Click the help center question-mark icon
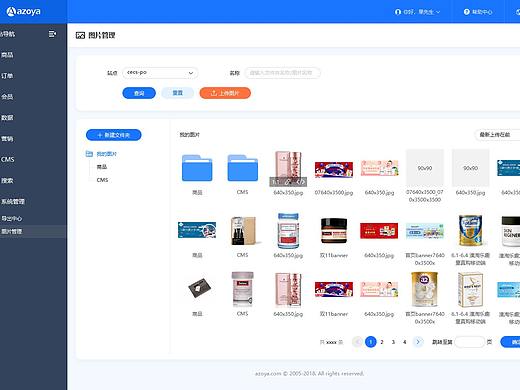 467,12
